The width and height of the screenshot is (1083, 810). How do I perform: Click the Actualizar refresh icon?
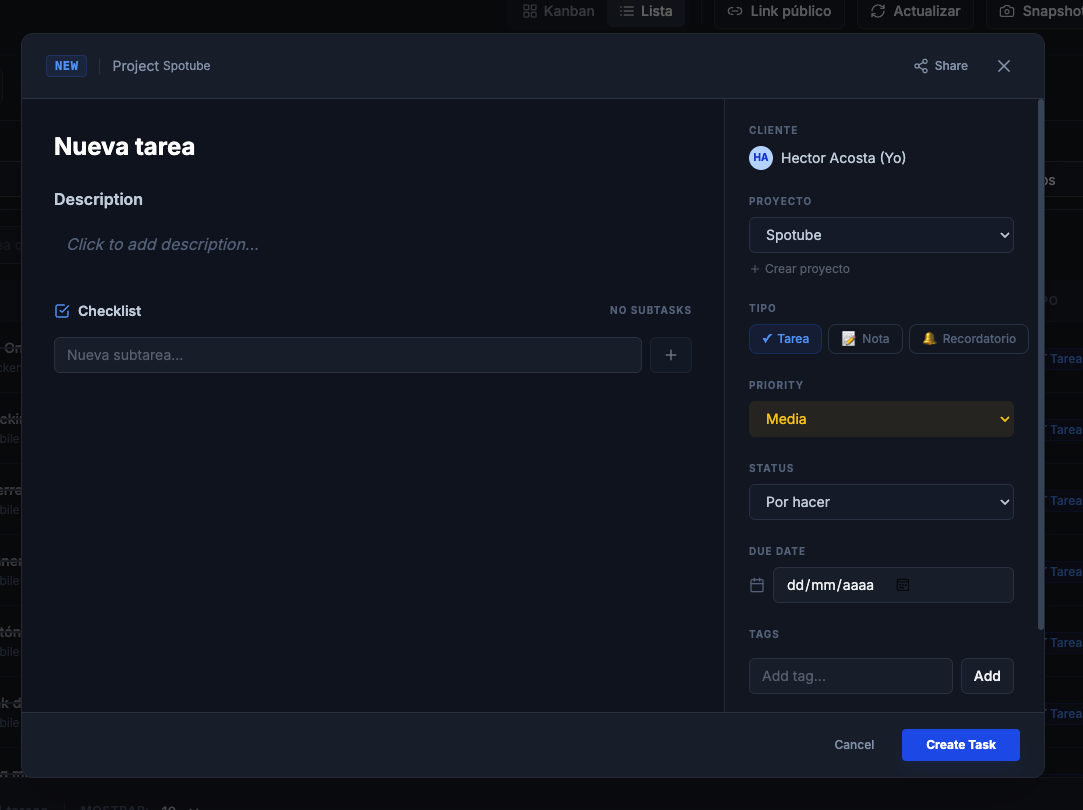click(879, 11)
